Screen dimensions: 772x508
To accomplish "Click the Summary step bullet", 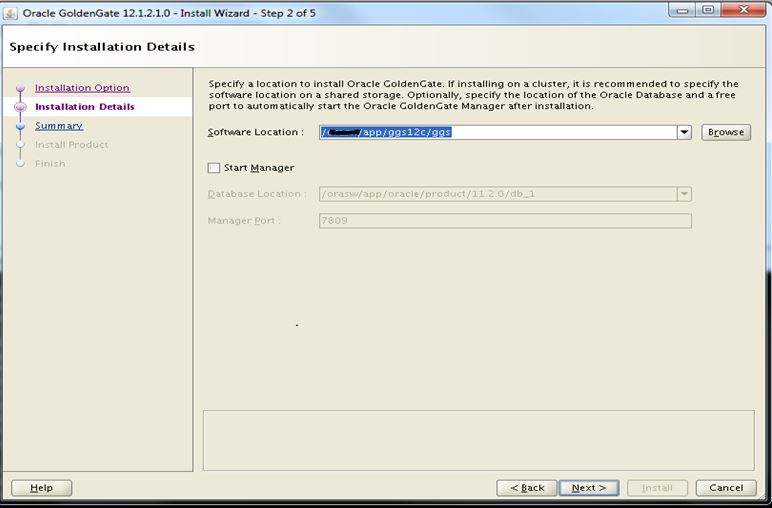I will coord(20,127).
